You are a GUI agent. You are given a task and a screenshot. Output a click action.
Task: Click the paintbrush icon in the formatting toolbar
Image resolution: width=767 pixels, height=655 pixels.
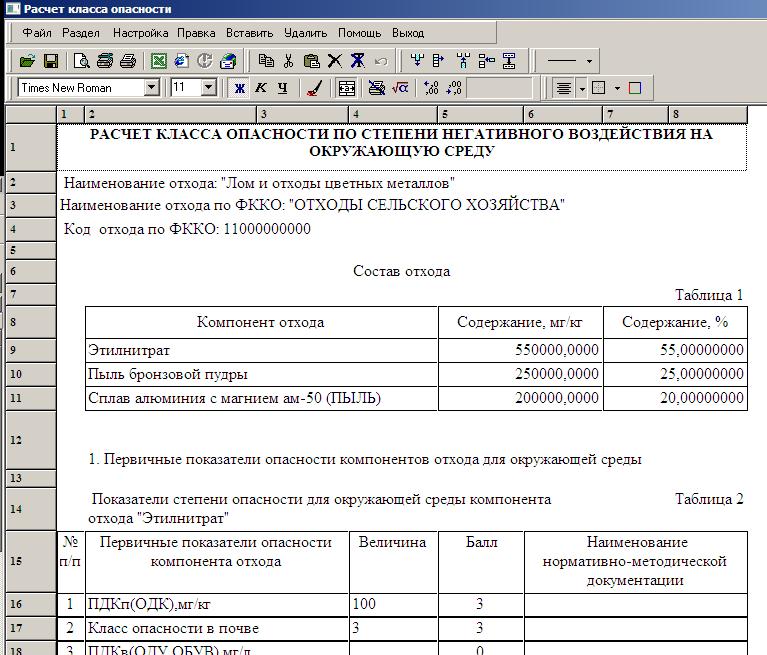click(x=313, y=88)
